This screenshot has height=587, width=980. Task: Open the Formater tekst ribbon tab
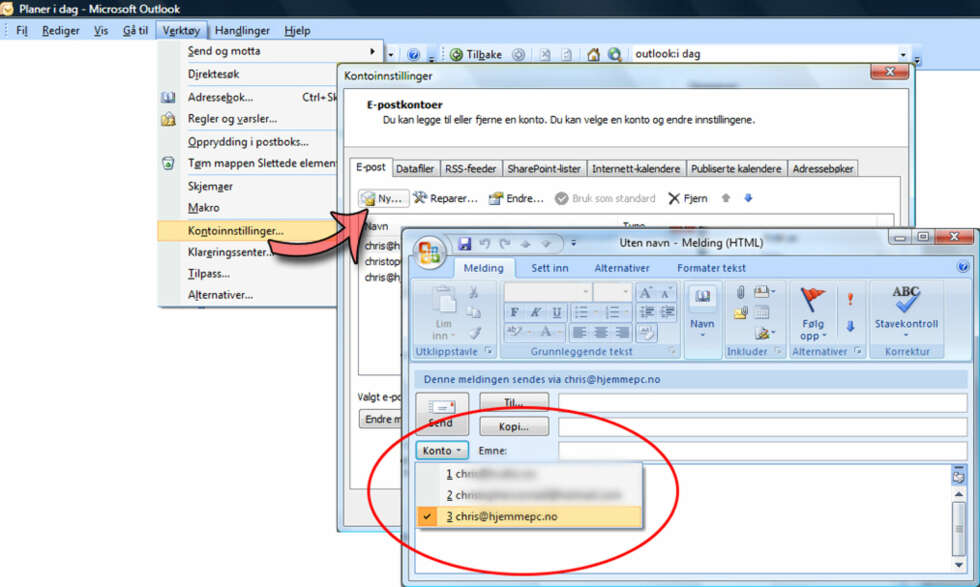point(711,268)
